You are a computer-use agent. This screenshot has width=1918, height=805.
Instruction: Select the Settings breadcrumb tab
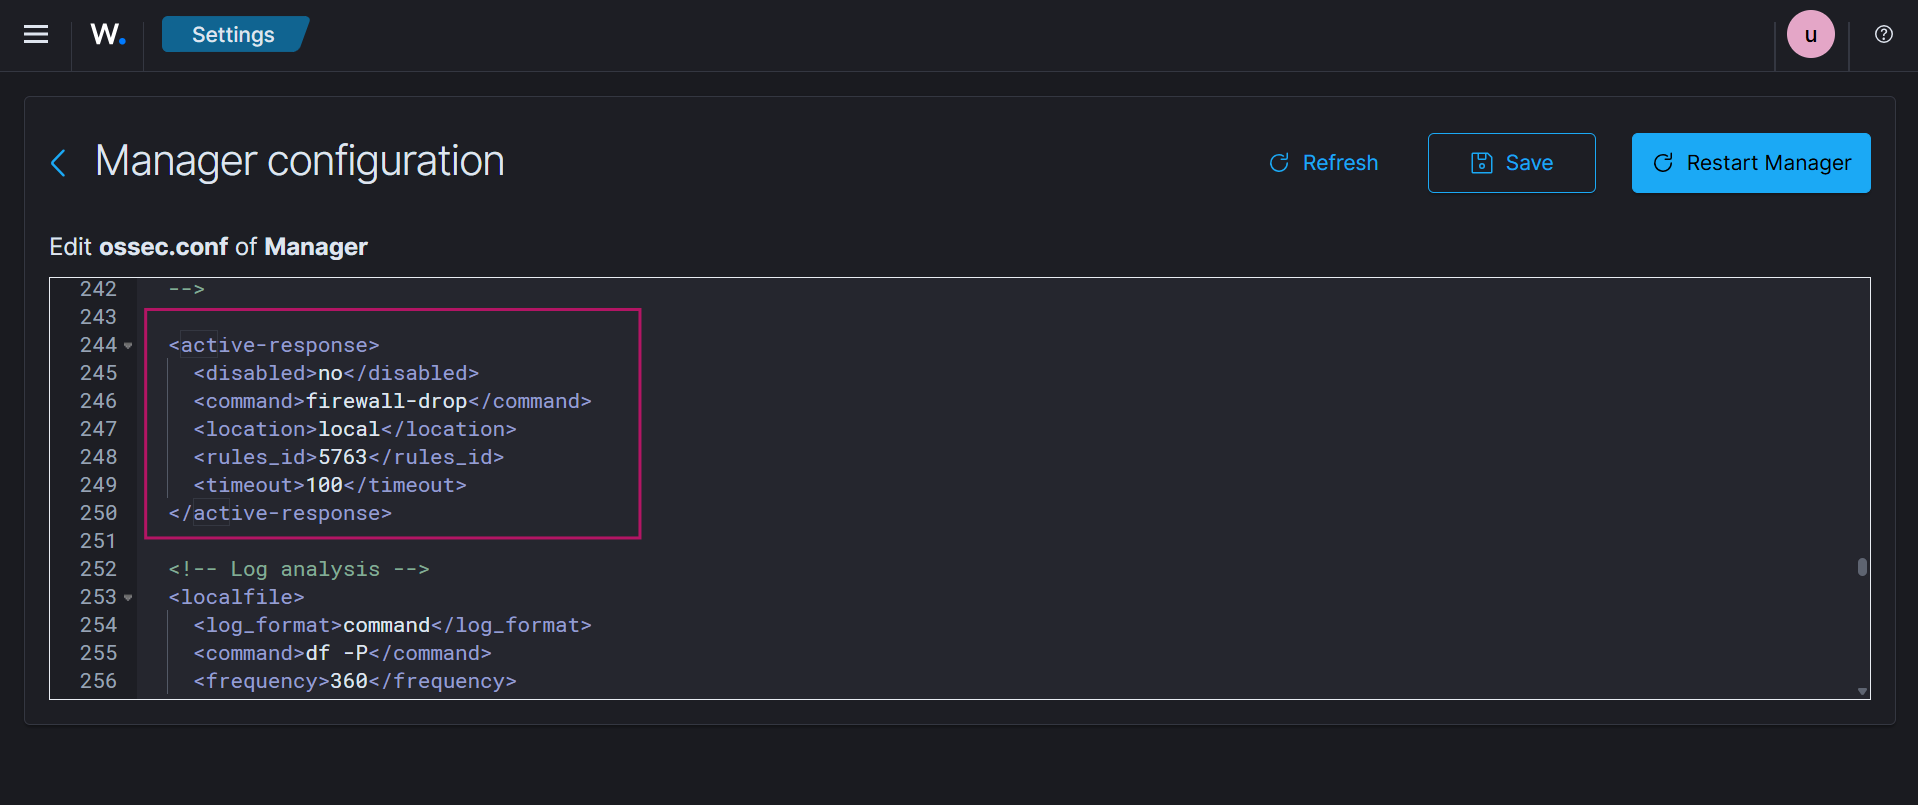click(233, 35)
